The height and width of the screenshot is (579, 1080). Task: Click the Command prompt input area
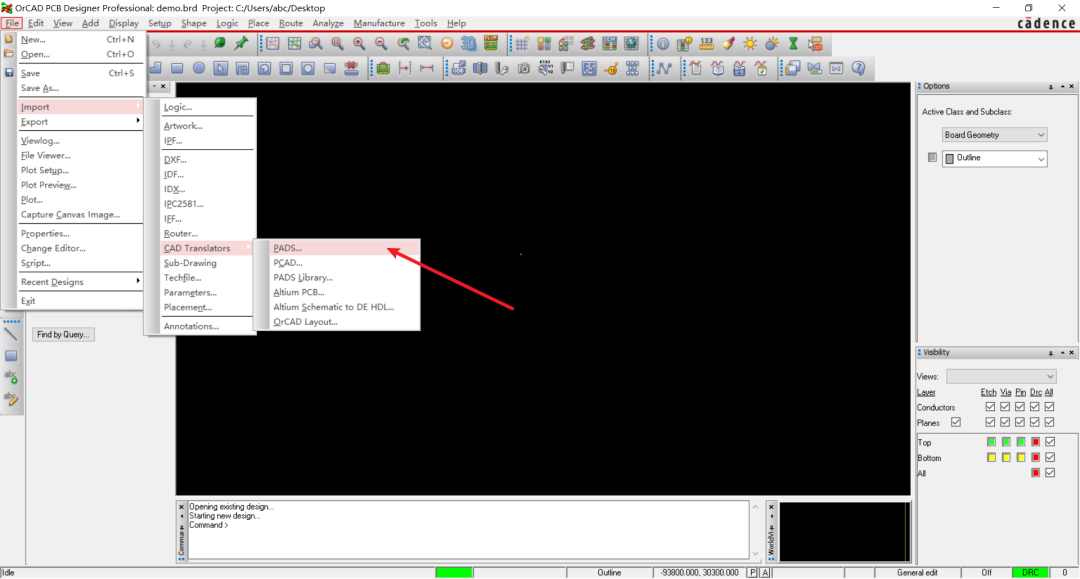(468, 529)
